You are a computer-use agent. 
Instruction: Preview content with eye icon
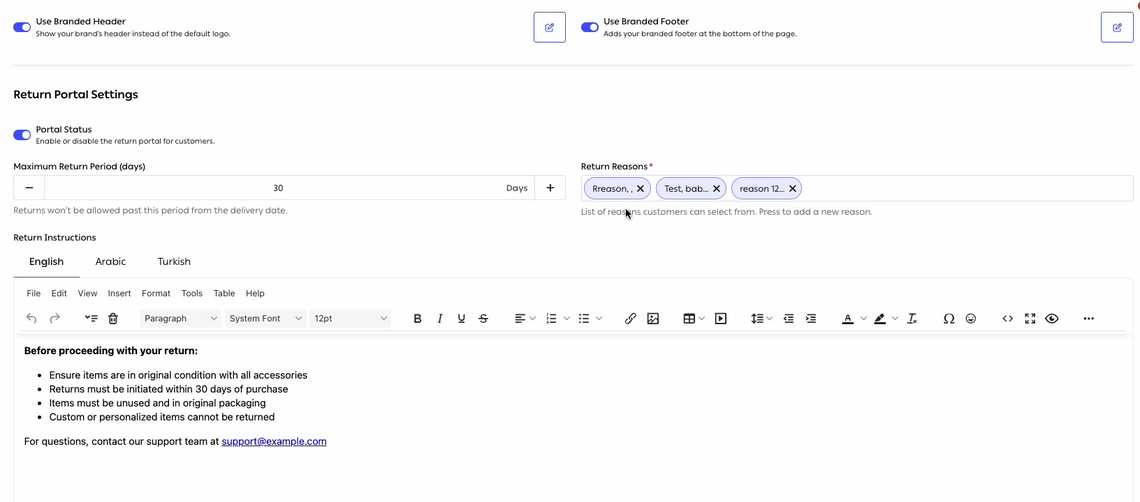1051,319
